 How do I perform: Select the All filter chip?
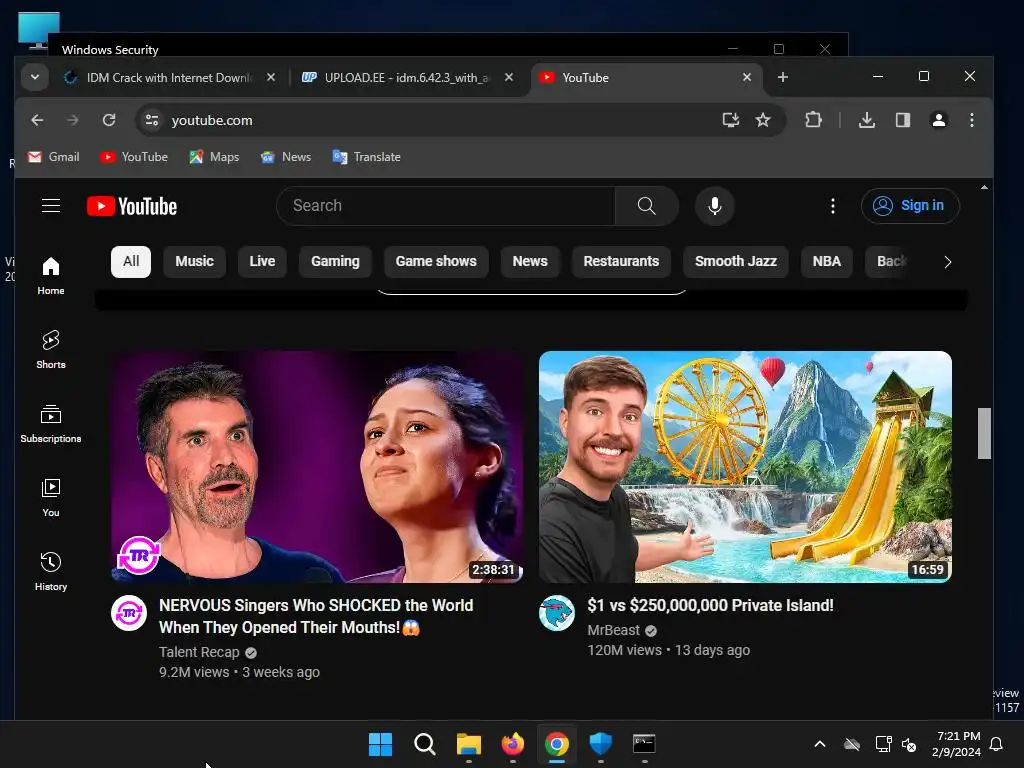[x=131, y=261]
